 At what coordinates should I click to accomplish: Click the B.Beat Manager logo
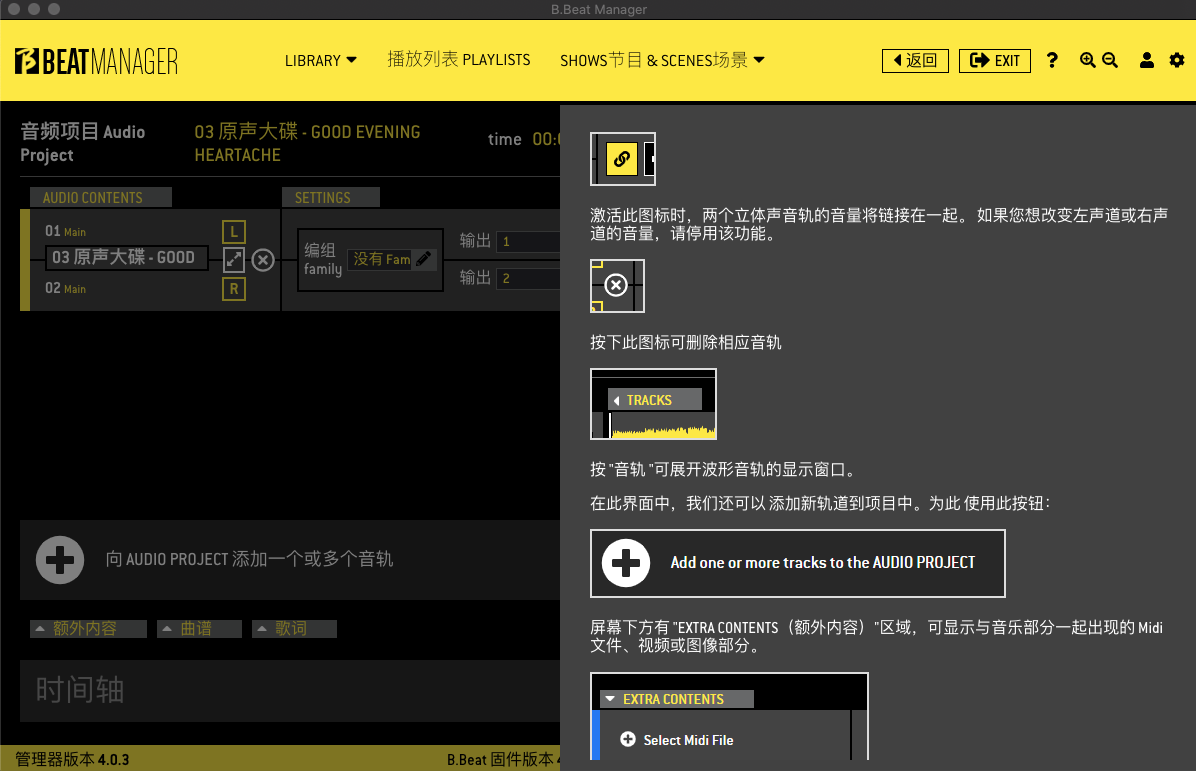pyautogui.click(x=96, y=61)
